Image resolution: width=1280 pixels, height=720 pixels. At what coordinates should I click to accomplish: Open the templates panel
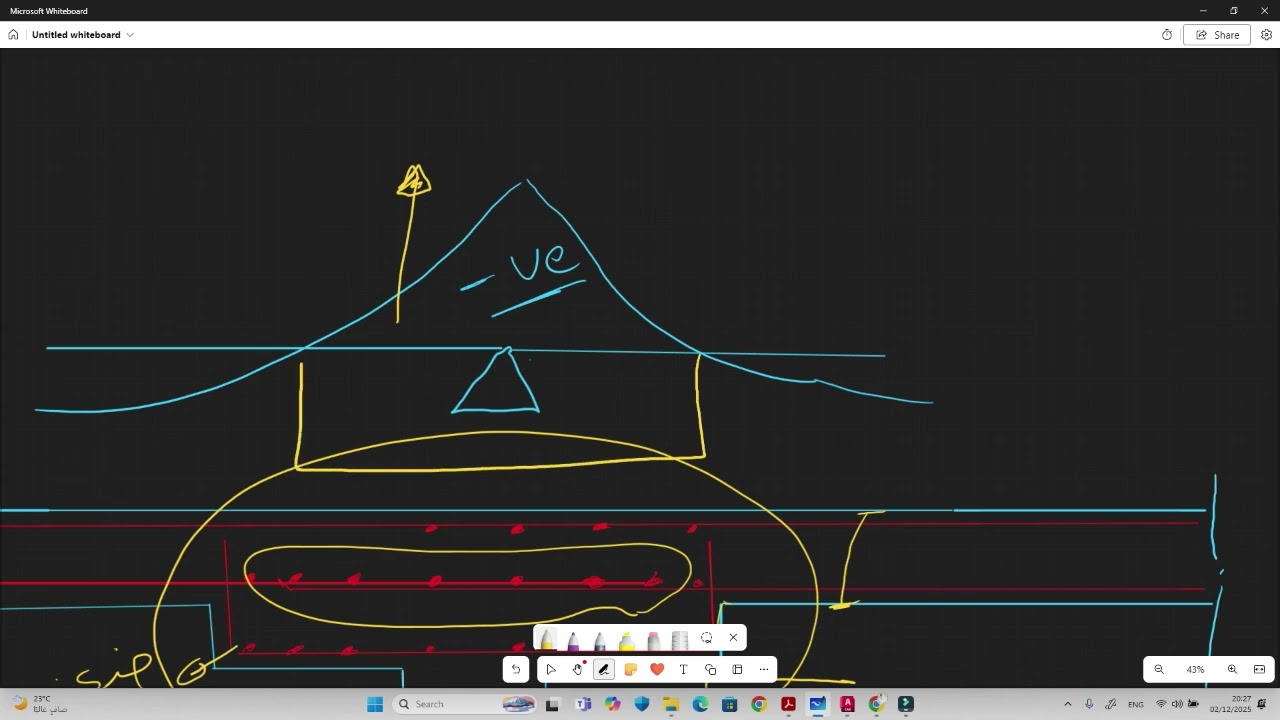(737, 670)
